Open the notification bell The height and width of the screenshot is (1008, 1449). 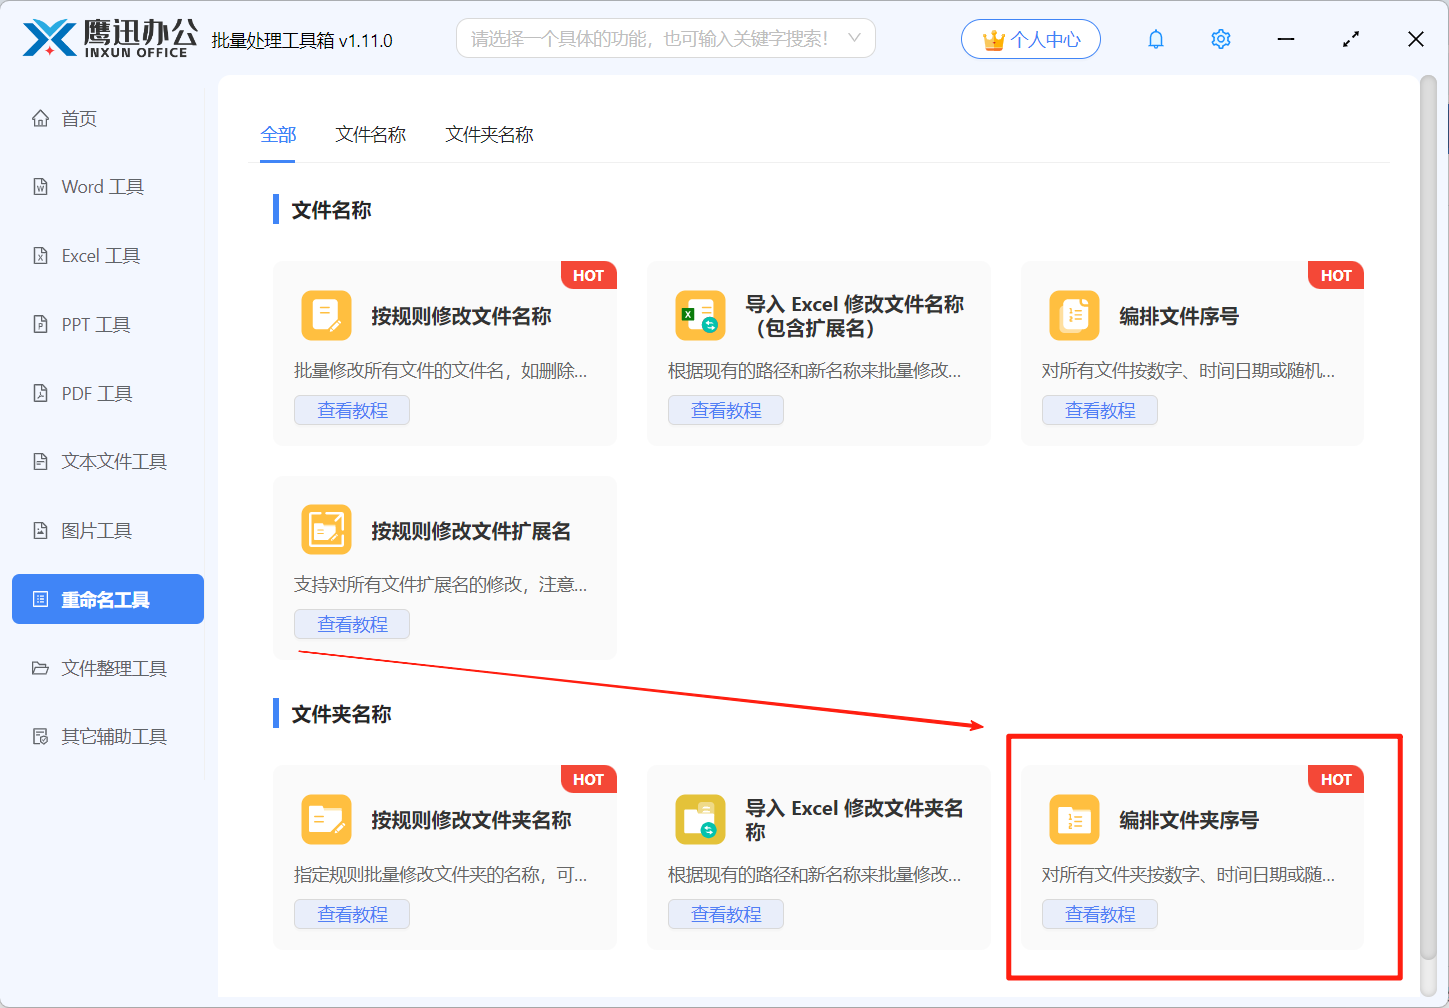point(1155,38)
